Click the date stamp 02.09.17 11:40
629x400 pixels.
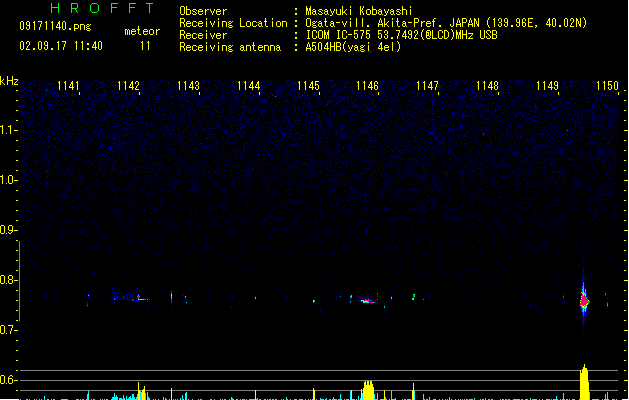61,46
